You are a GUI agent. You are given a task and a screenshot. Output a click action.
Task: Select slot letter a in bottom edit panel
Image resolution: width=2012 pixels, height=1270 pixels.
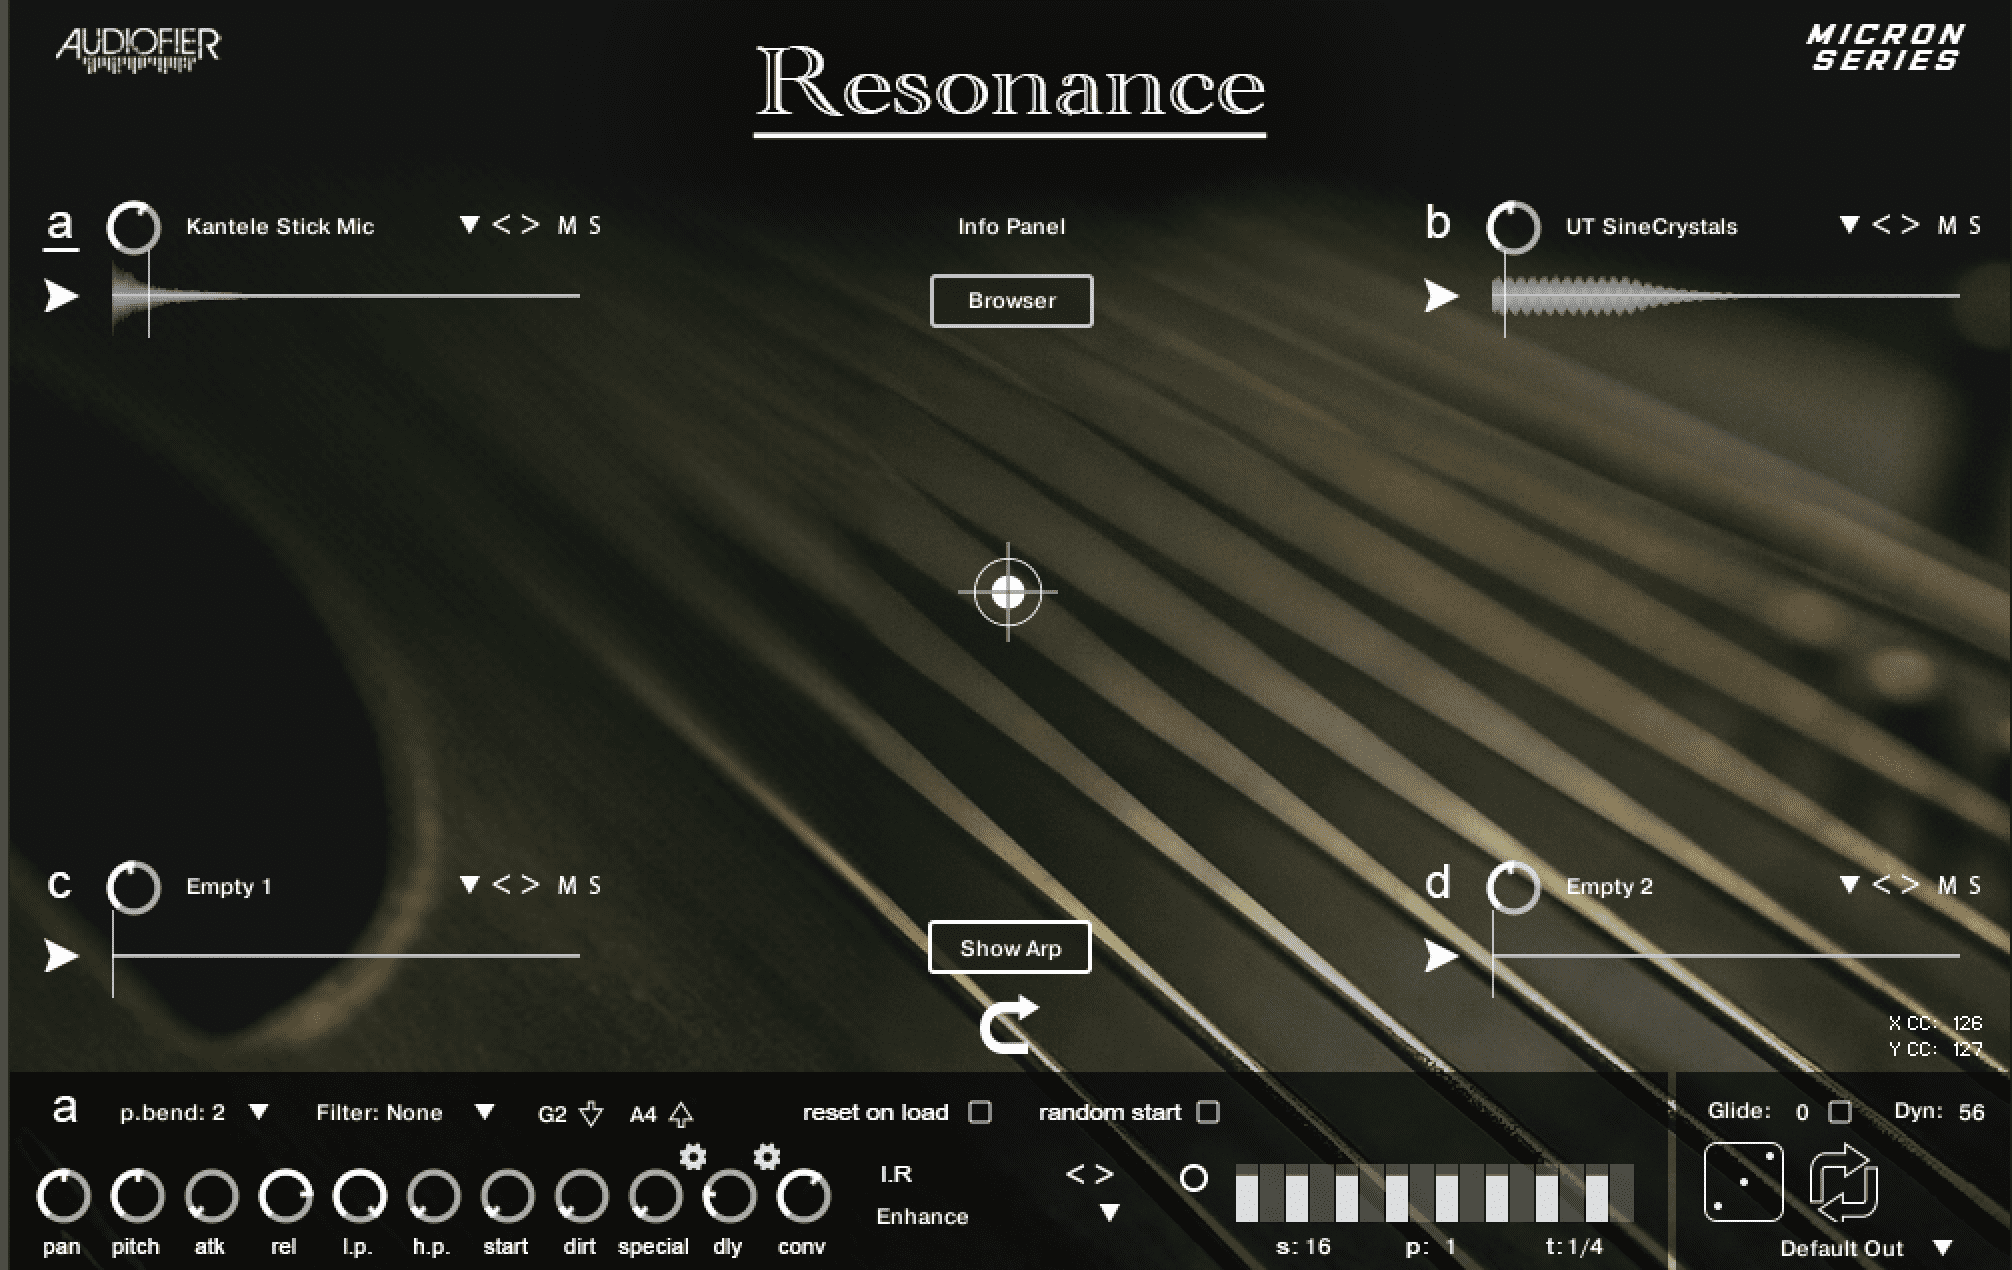click(66, 1110)
